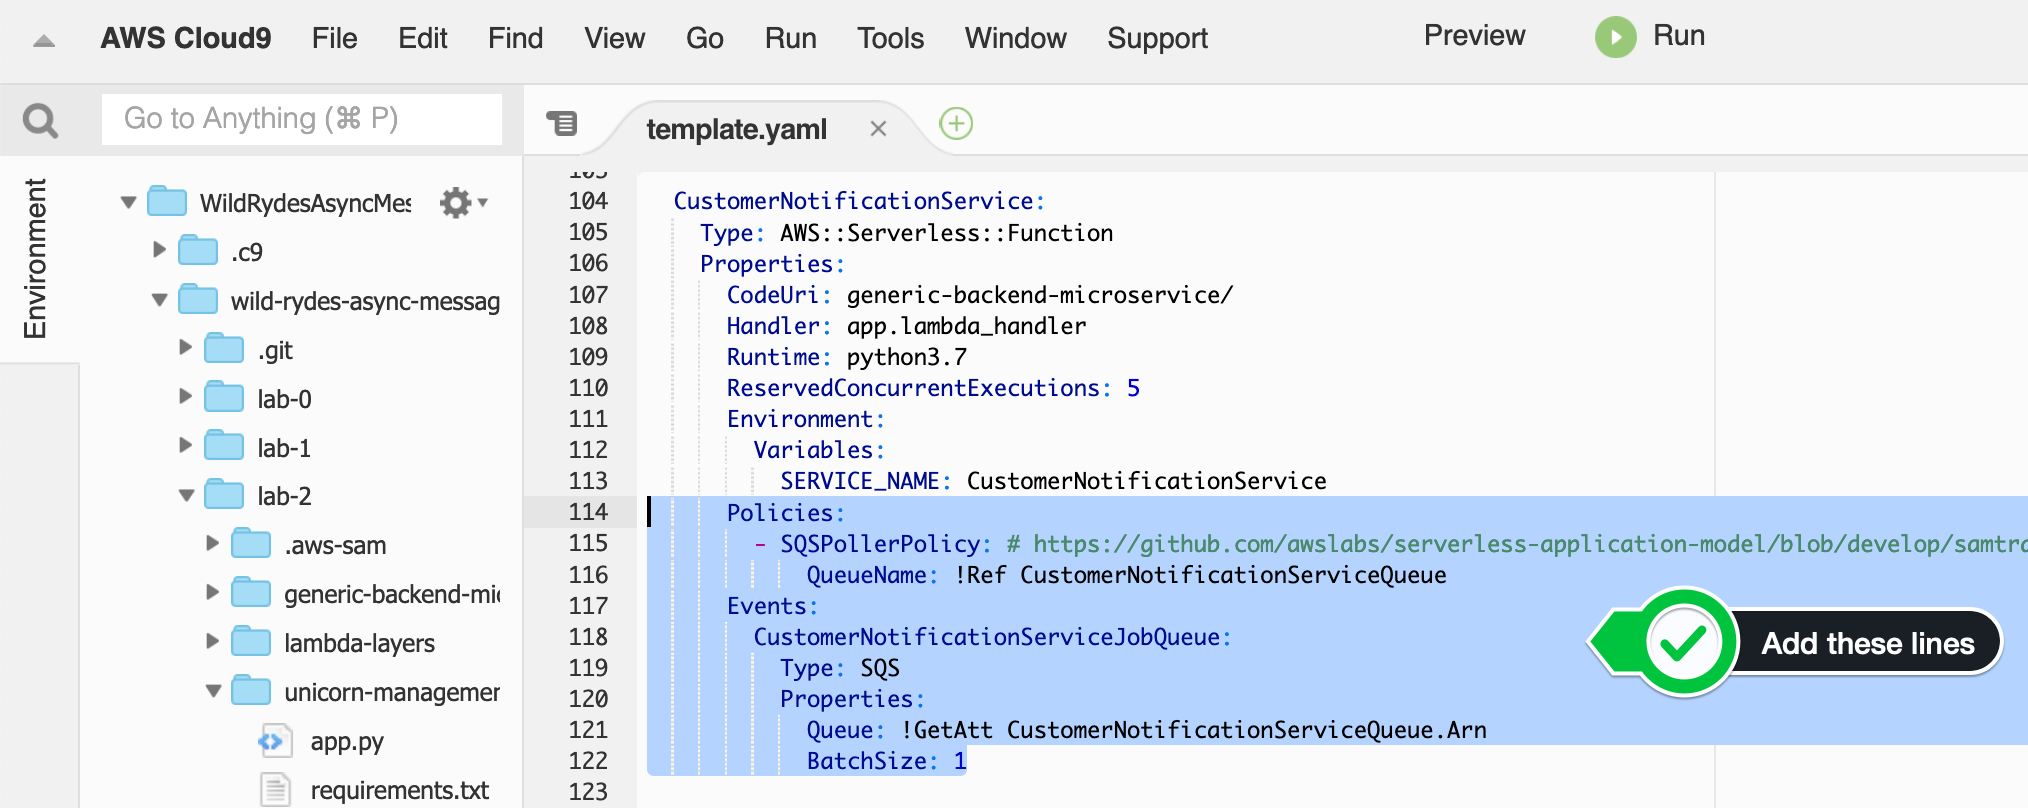Click the Run button label
The image size is (2028, 808).
pos(1679,36)
